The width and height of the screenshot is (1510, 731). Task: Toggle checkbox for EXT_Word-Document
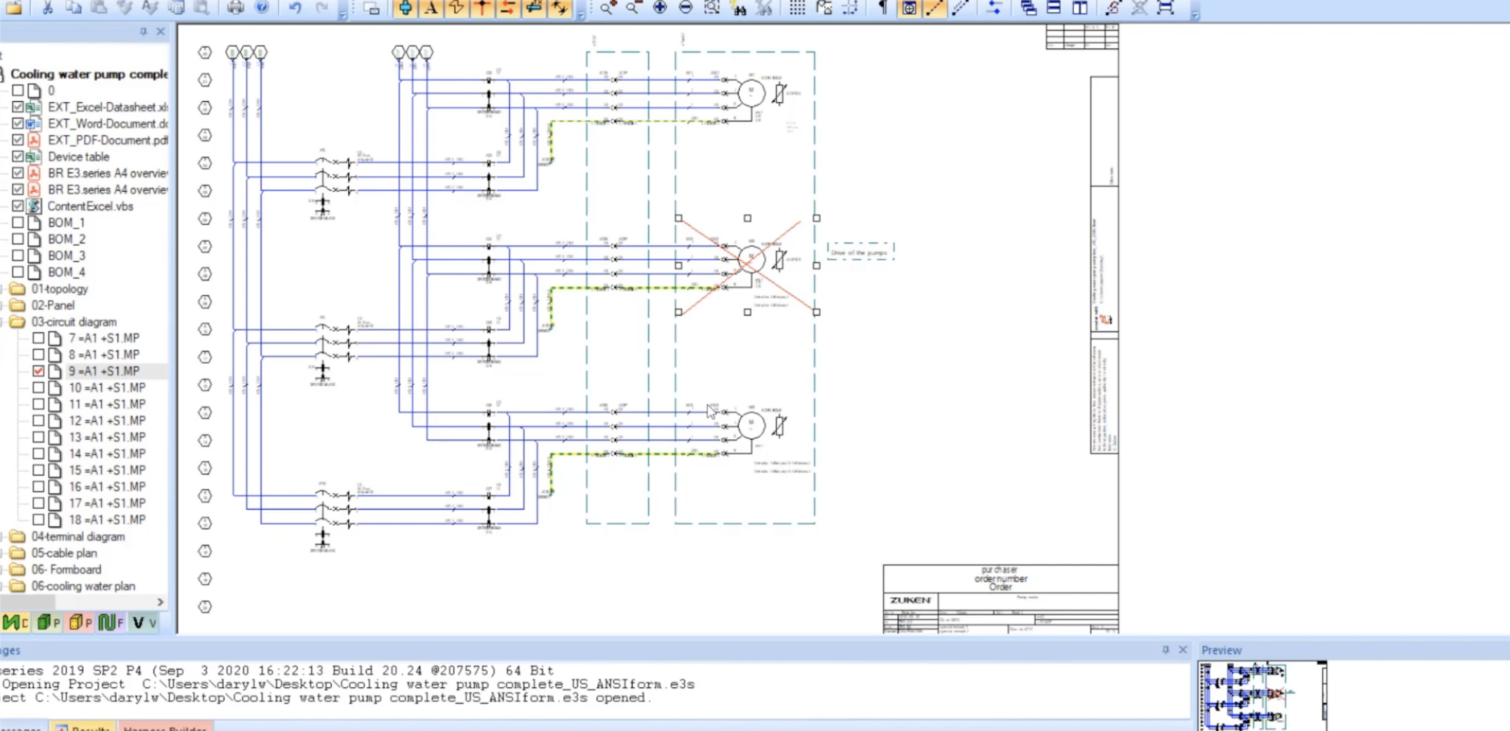[x=18, y=124]
